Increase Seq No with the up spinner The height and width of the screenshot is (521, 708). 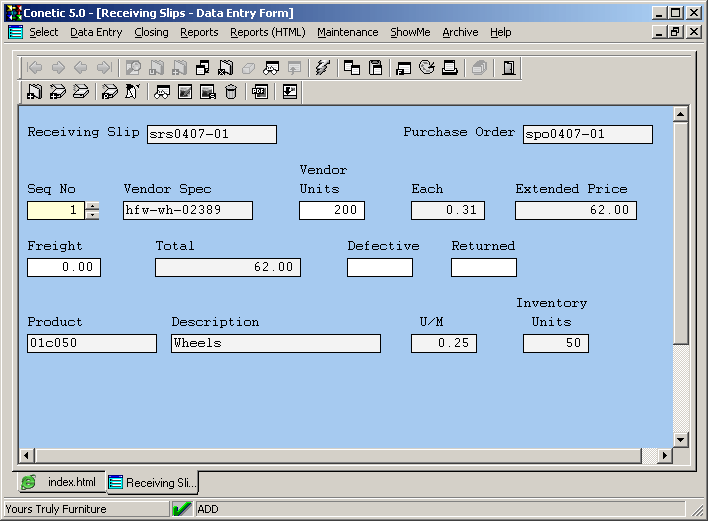click(93, 206)
